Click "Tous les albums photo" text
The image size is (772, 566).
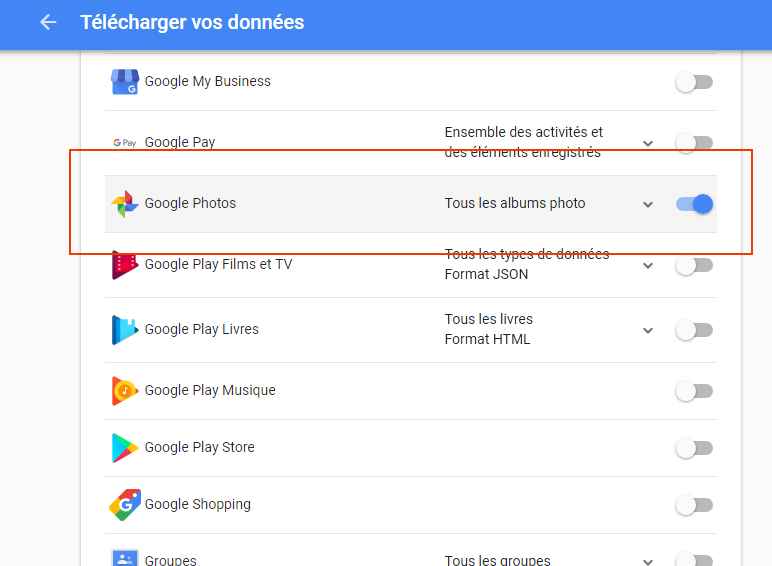(x=515, y=203)
